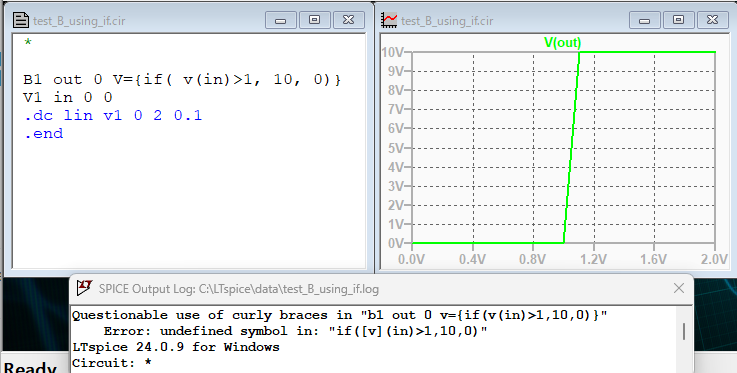Click the 'V1 in 0 0' netlist line

click(x=68, y=97)
